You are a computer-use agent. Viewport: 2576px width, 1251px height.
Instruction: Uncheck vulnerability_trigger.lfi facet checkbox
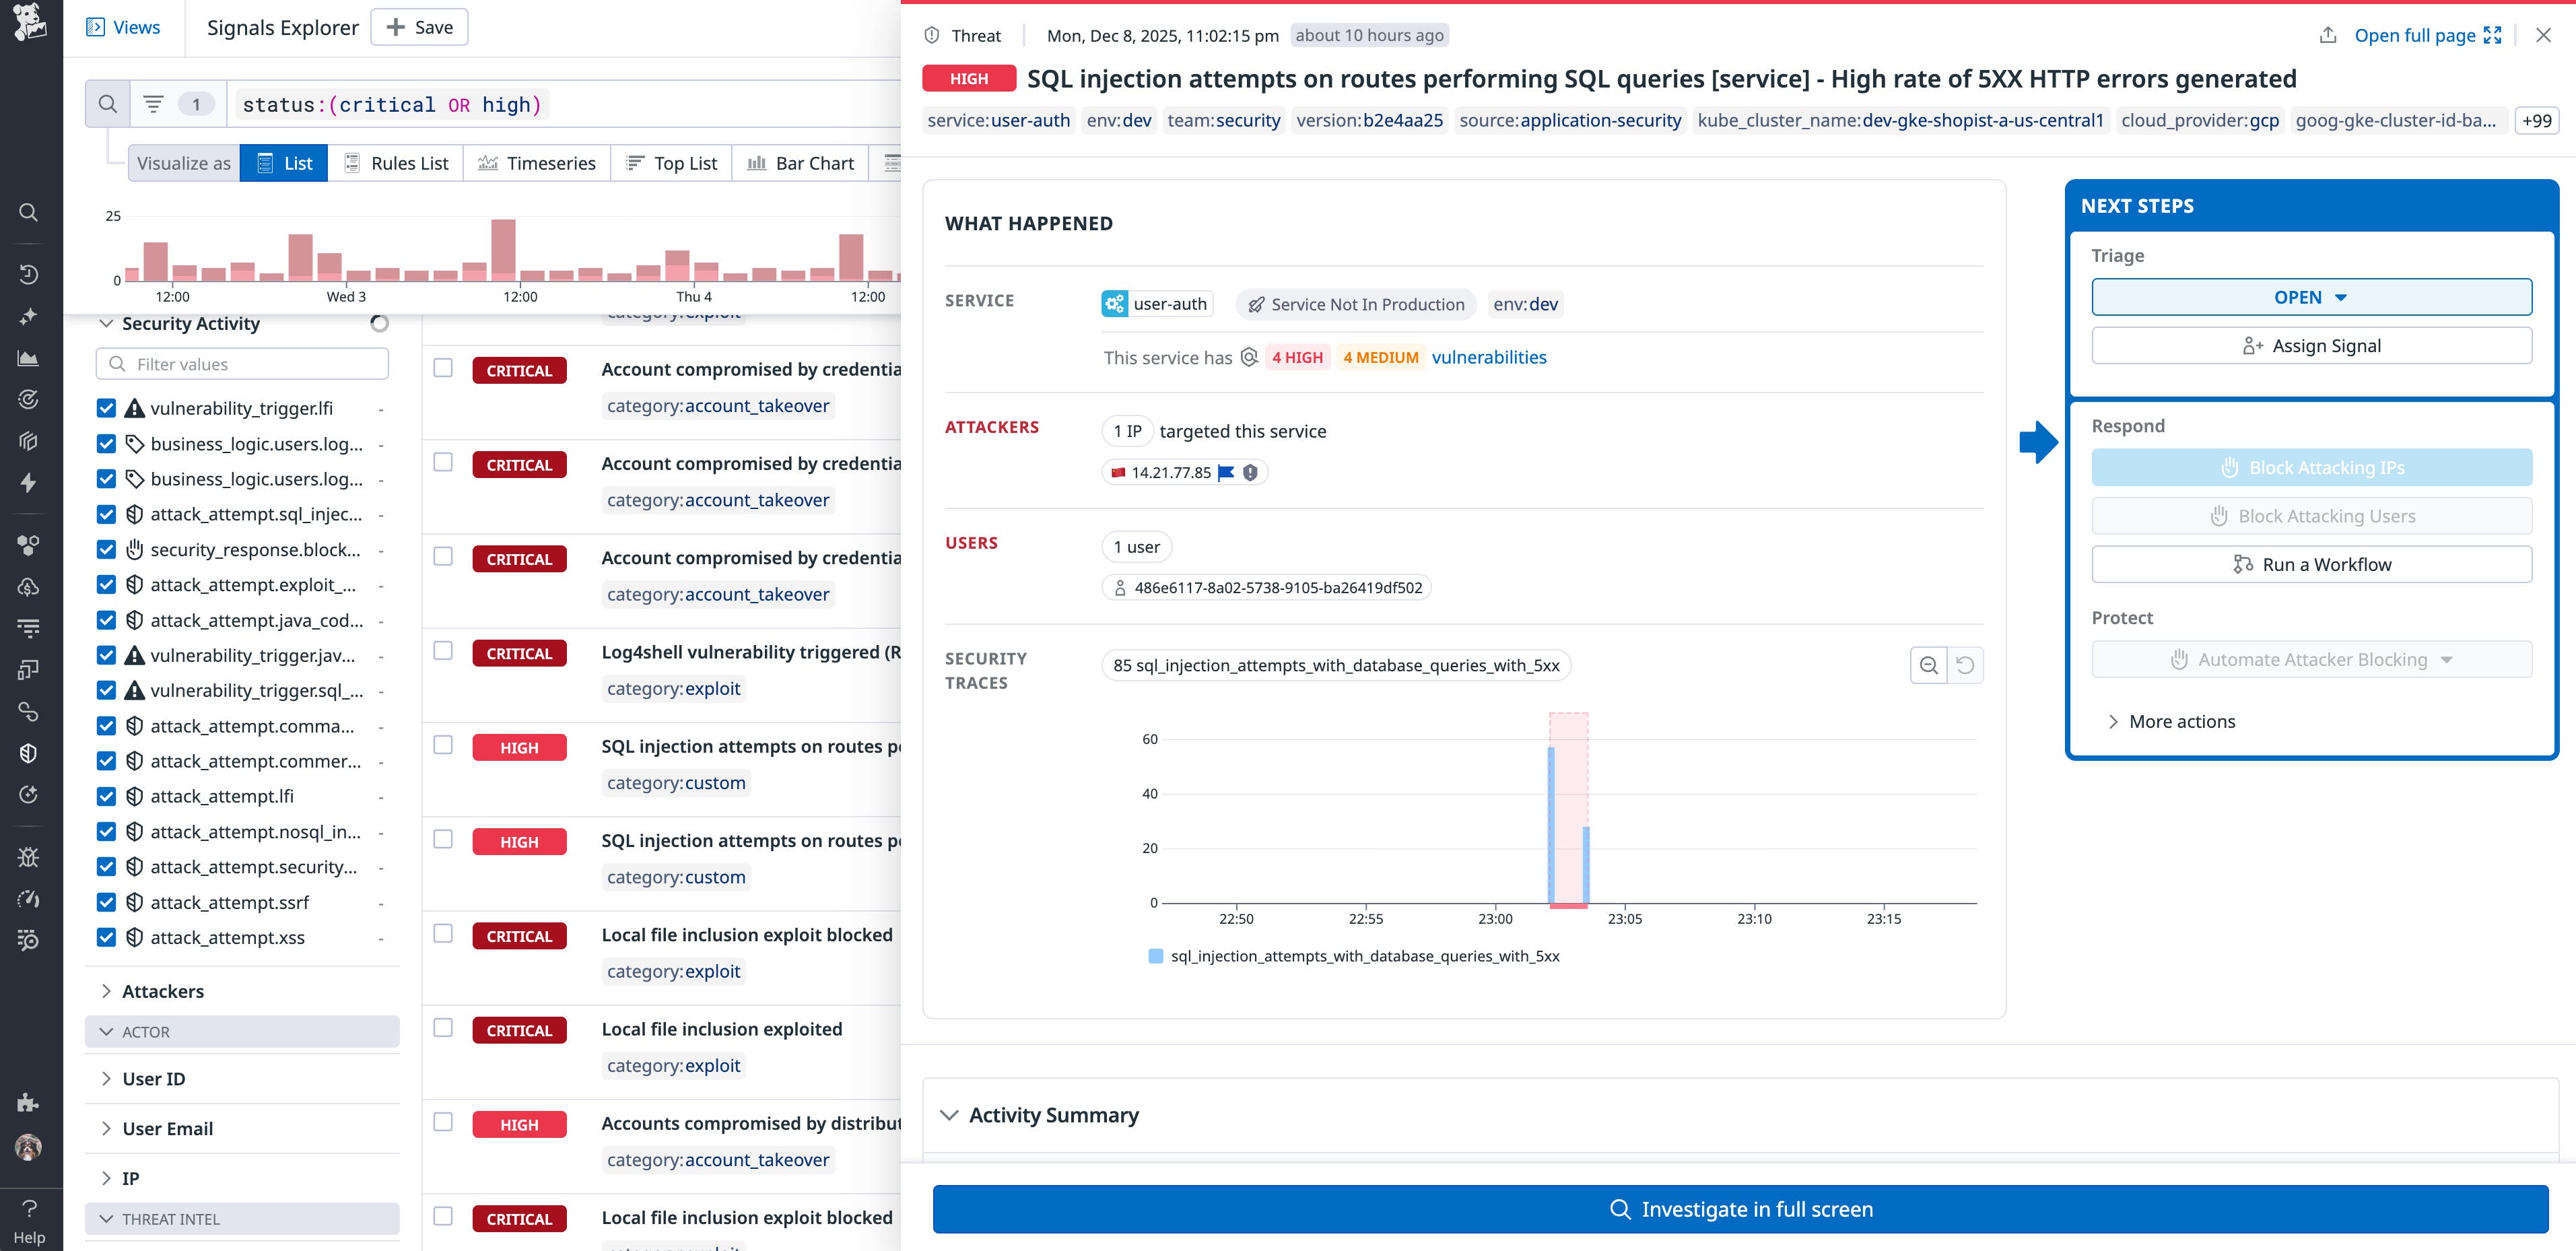pos(106,408)
